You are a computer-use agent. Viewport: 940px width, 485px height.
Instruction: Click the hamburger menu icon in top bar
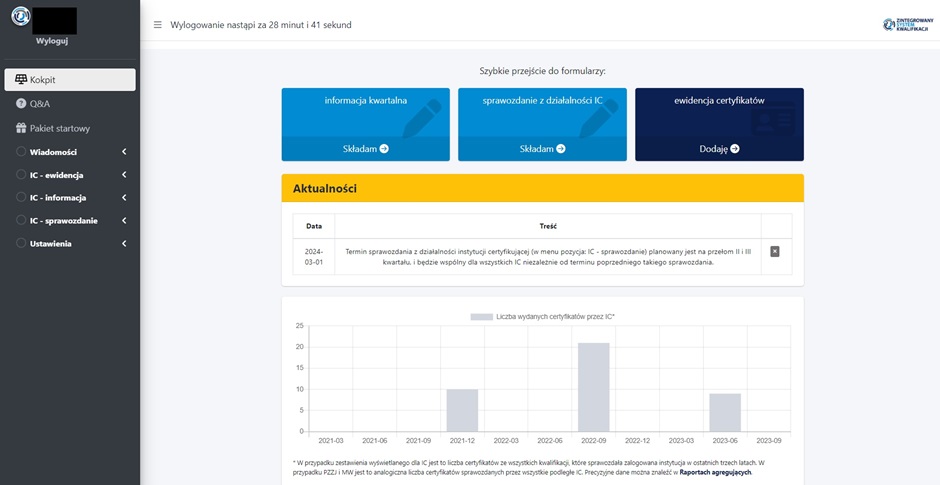pos(157,24)
